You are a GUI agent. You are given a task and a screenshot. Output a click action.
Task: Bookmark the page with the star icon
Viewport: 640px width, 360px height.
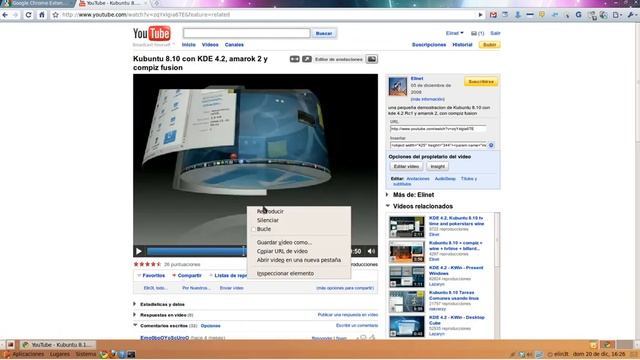pyautogui.click(x=56, y=15)
